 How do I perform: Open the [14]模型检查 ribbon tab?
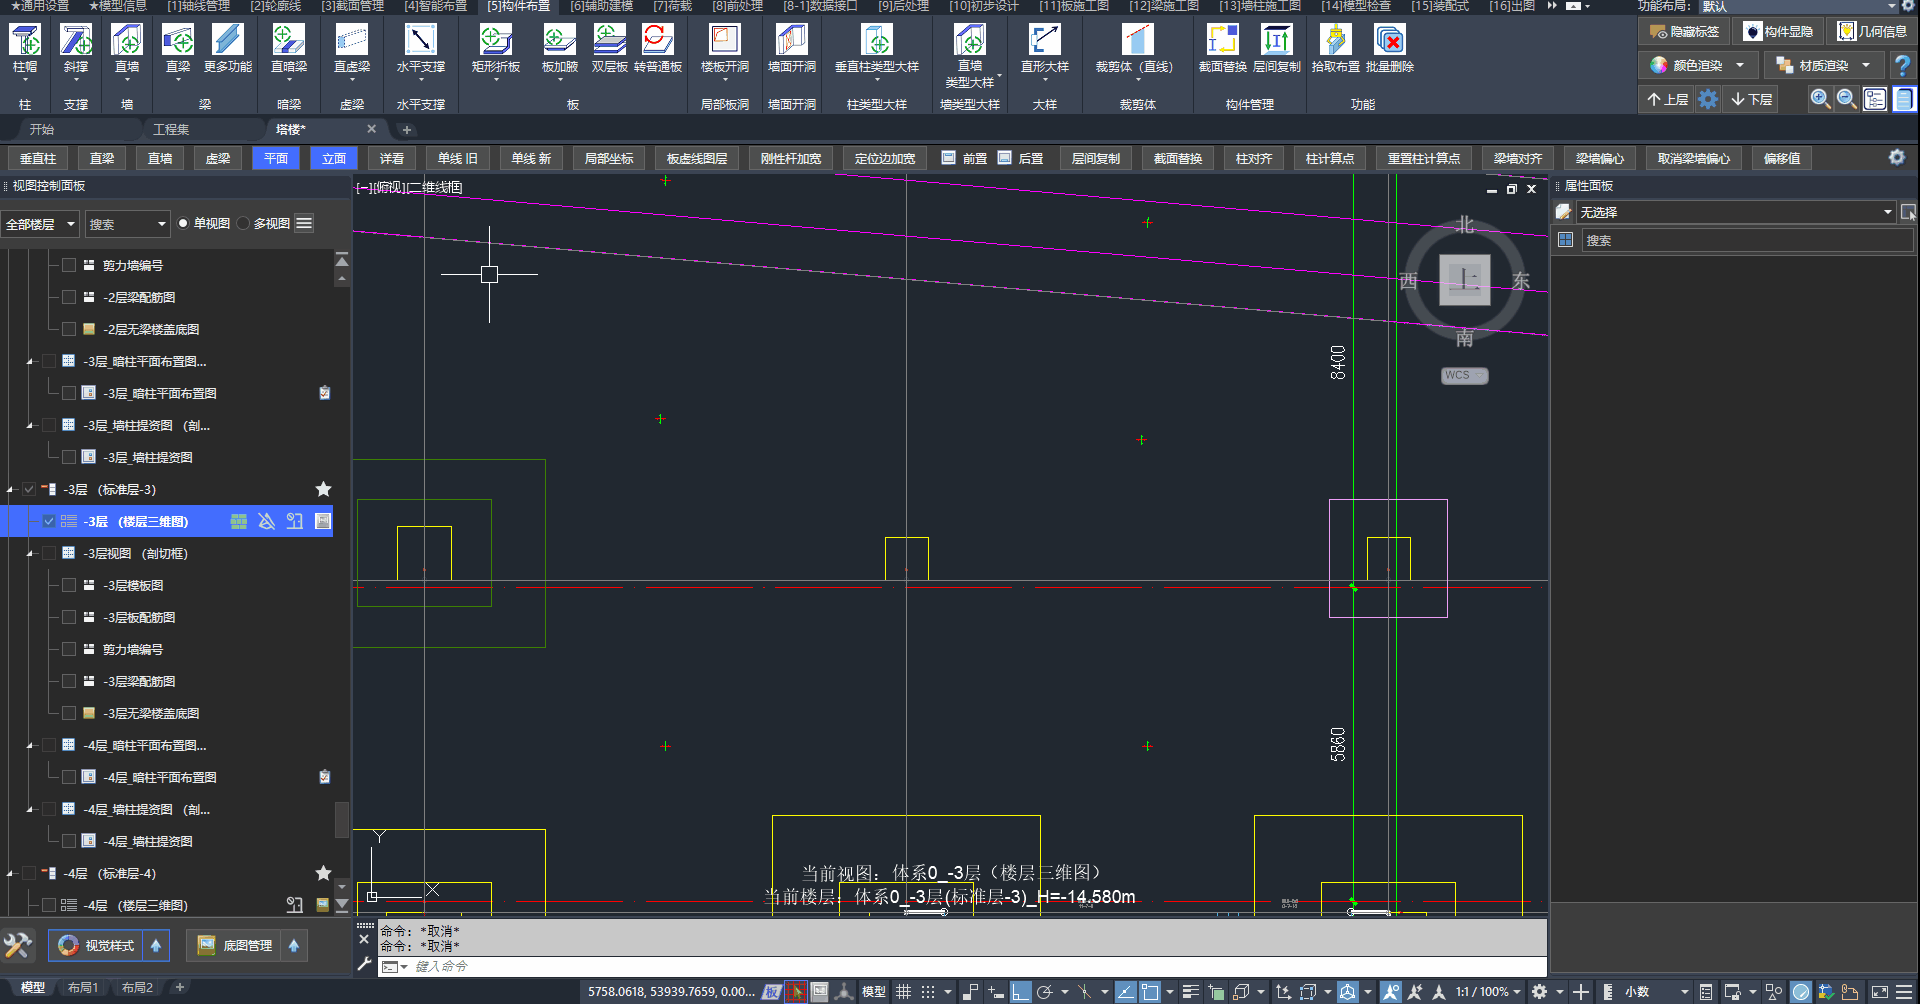pyautogui.click(x=1355, y=6)
